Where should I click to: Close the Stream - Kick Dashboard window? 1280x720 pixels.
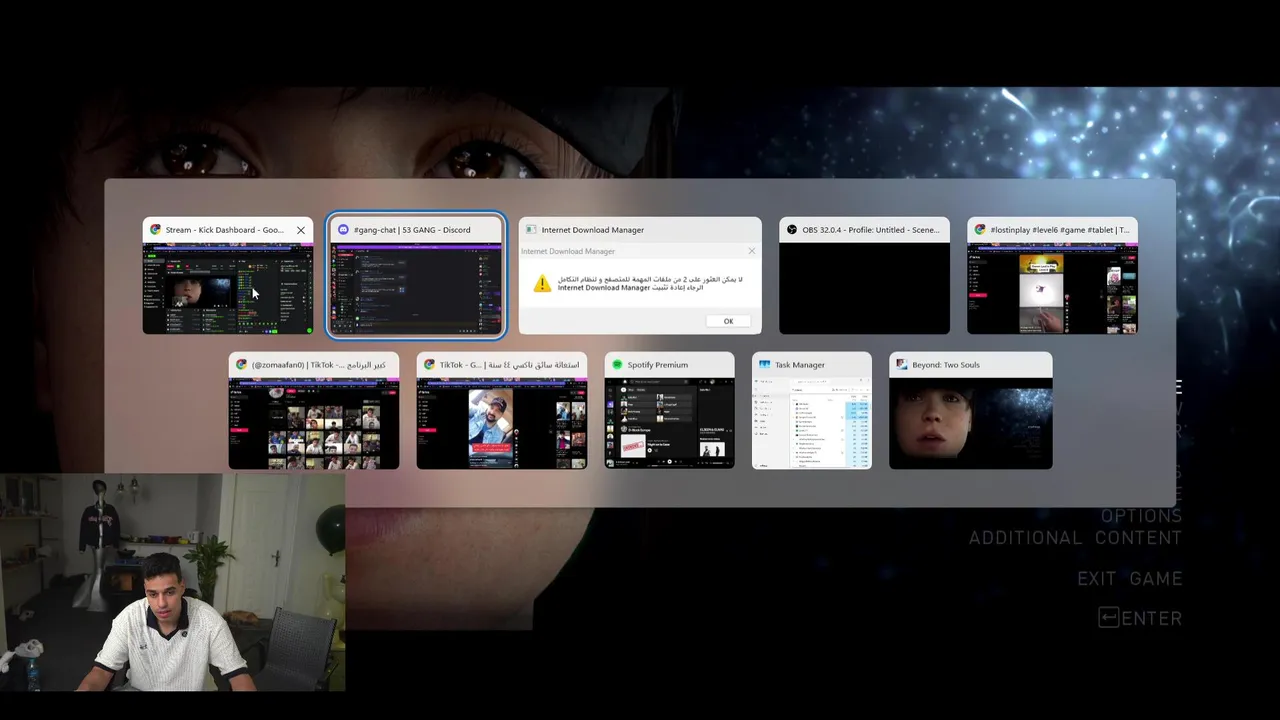pyautogui.click(x=300, y=230)
